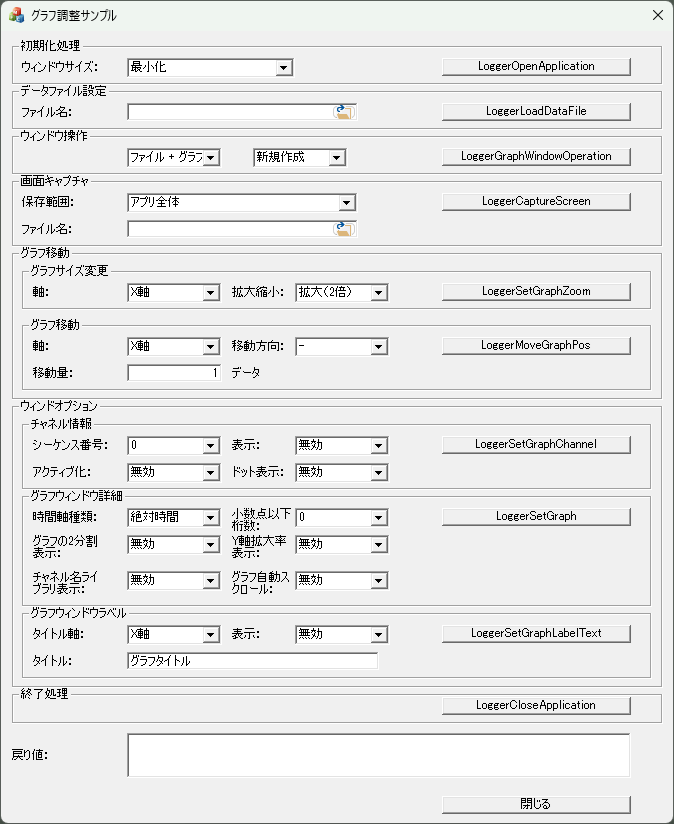This screenshot has height=824, width=674.
Task: Open the 拡大縮小 dropdown
Action: 378,293
